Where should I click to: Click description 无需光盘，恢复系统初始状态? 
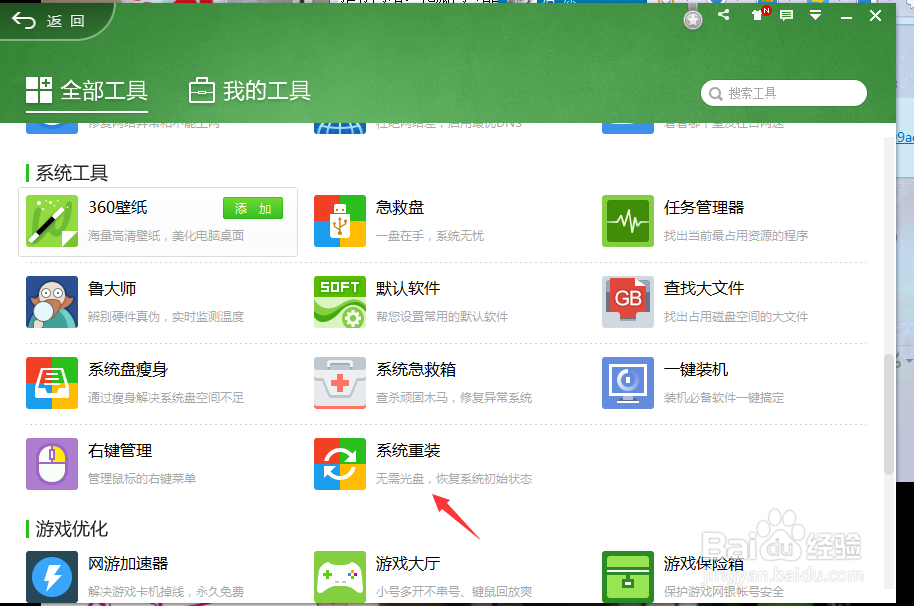point(454,478)
